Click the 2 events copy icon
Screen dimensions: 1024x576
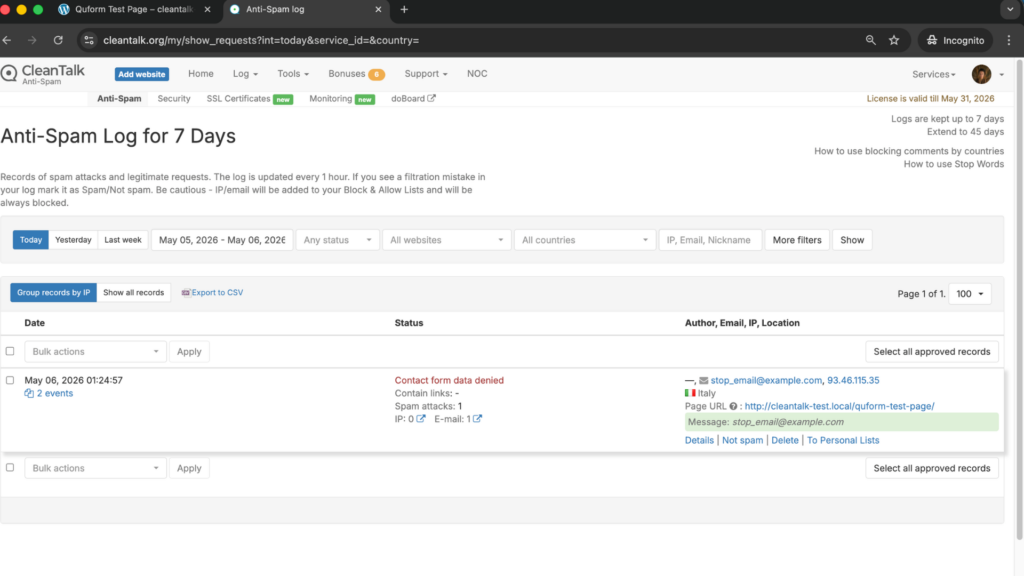[x=29, y=393]
